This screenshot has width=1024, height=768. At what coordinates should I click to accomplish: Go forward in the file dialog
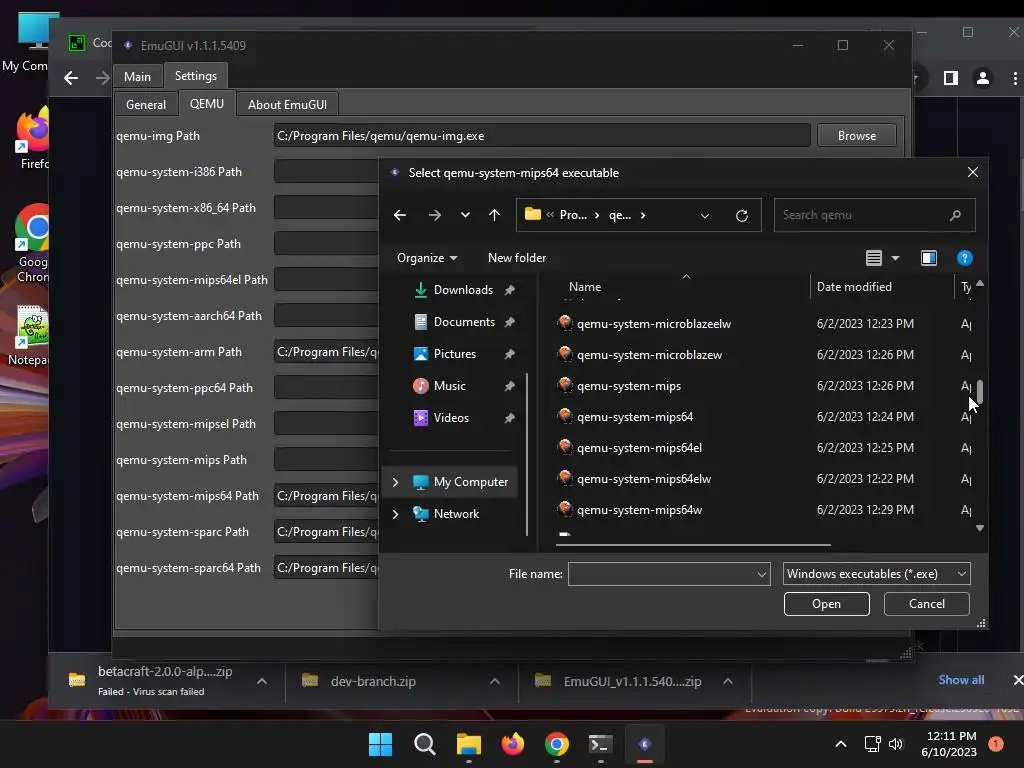pos(434,215)
